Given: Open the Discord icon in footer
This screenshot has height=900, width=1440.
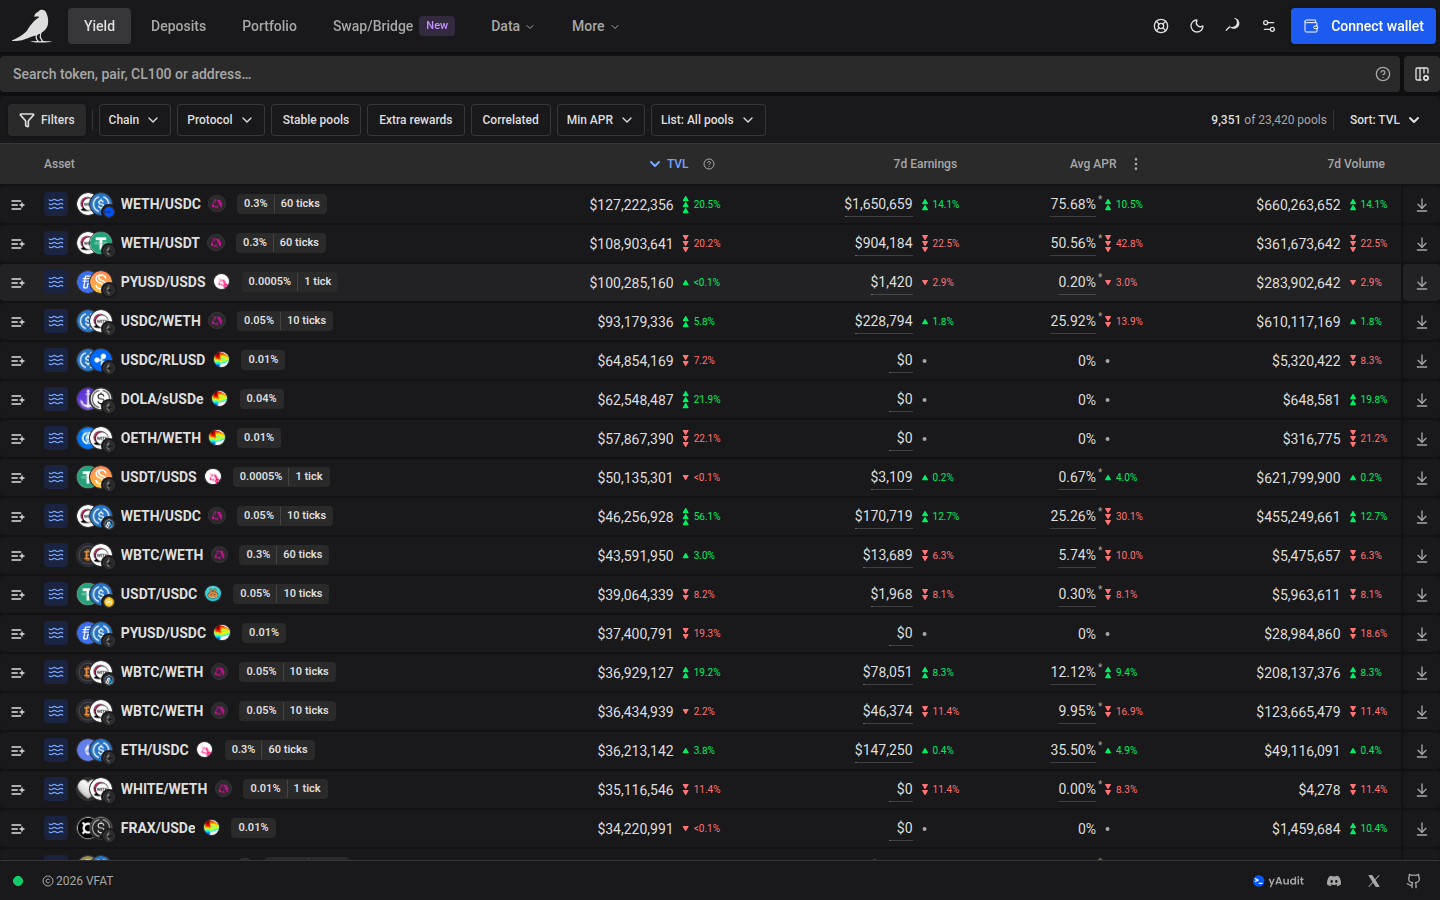Looking at the screenshot, I should (x=1334, y=881).
